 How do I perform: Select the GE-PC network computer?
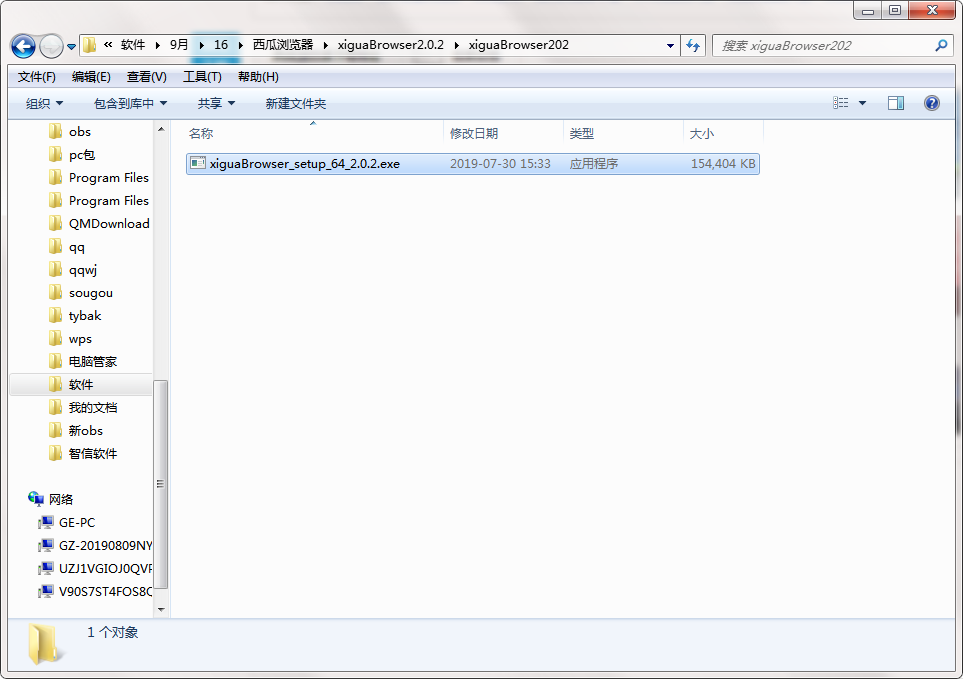77,522
